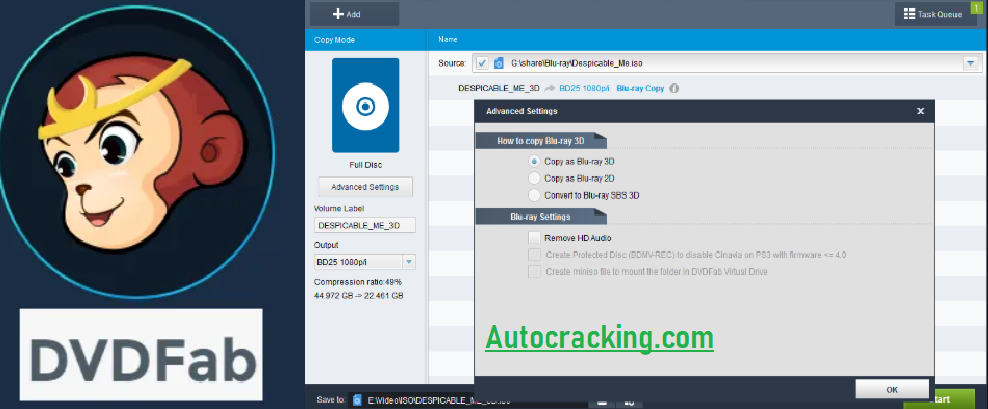The image size is (988, 409).
Task: Click the Name column header
Action: click(447, 40)
